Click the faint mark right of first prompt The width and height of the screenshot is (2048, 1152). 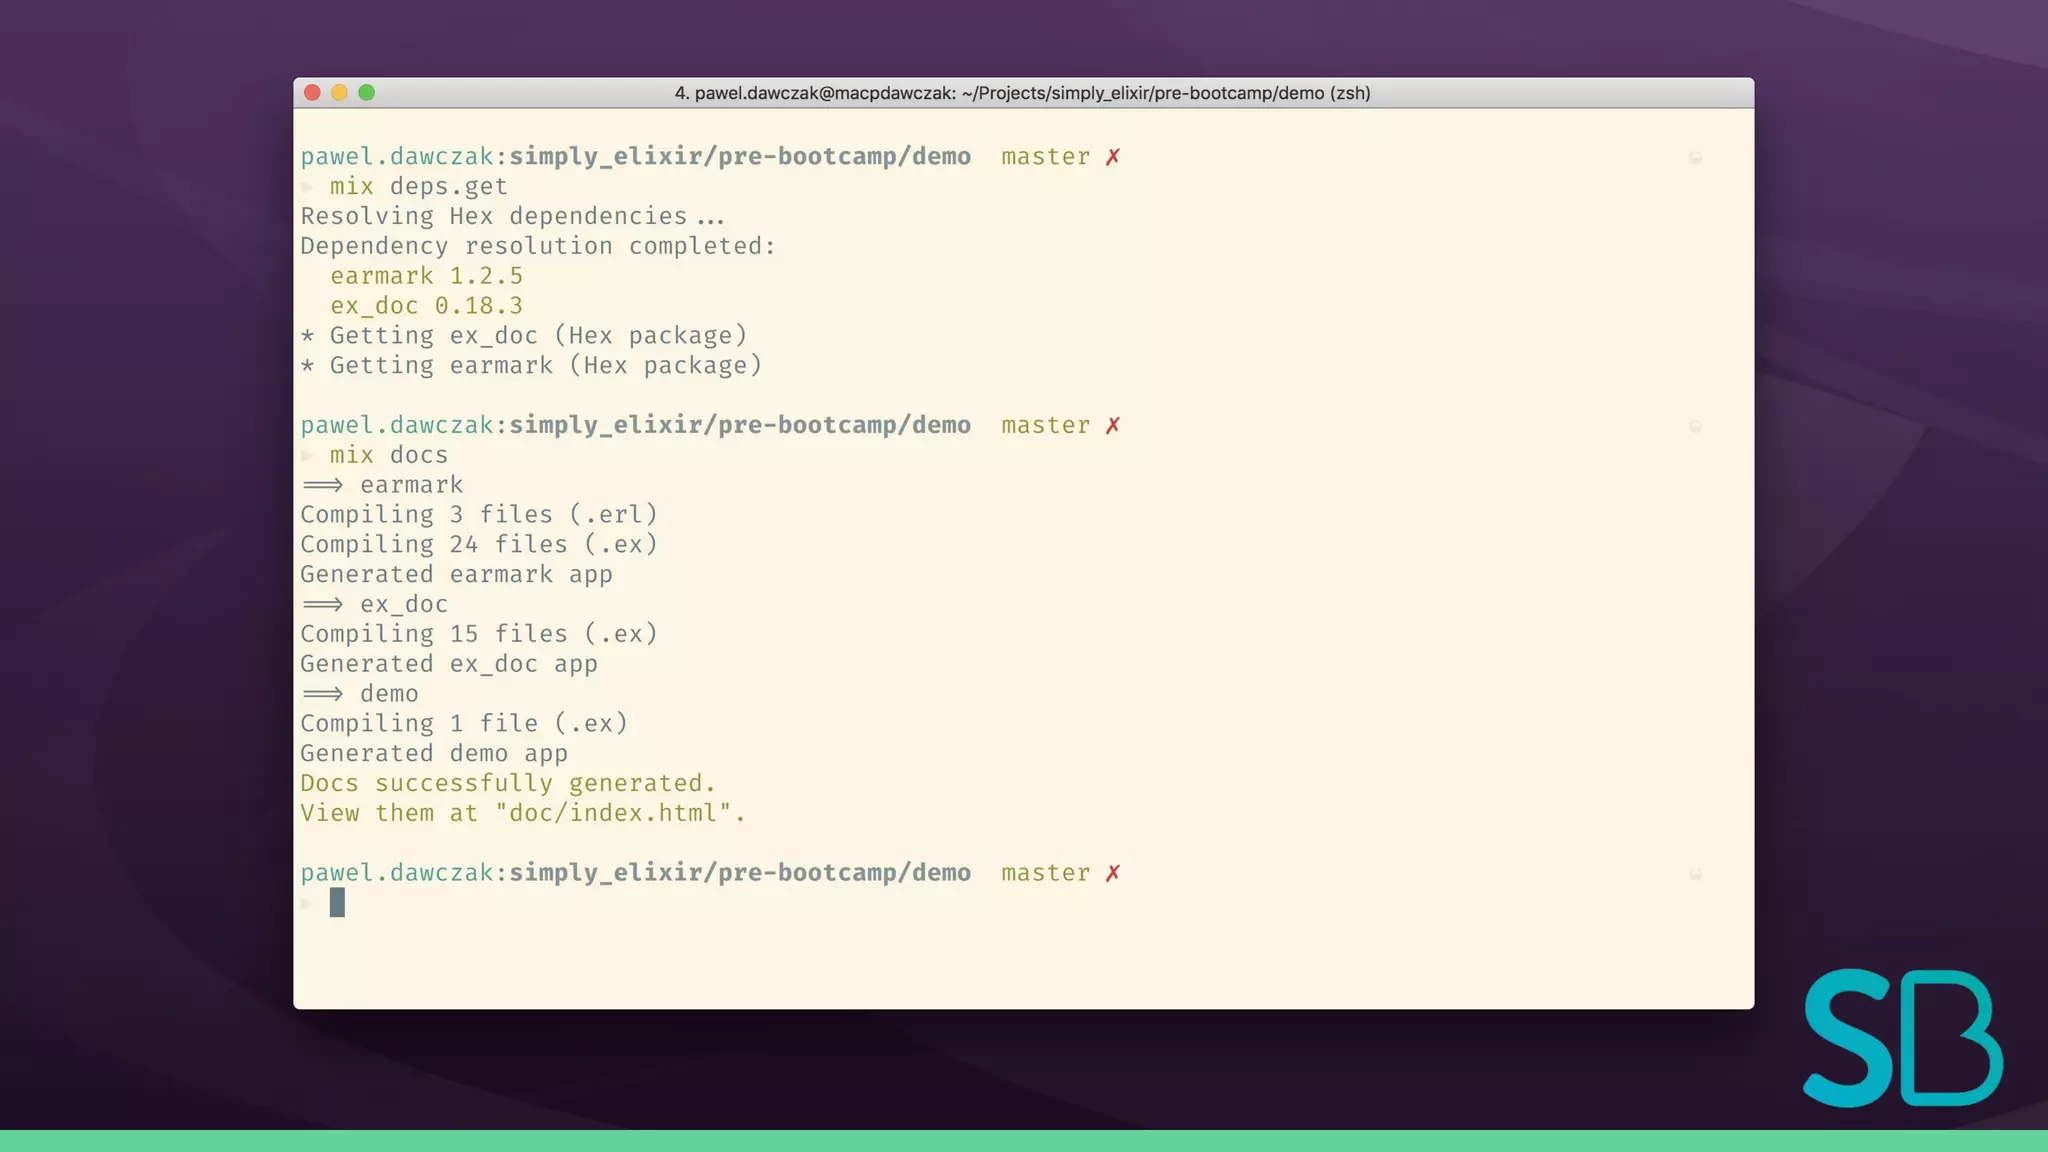coord(1695,158)
